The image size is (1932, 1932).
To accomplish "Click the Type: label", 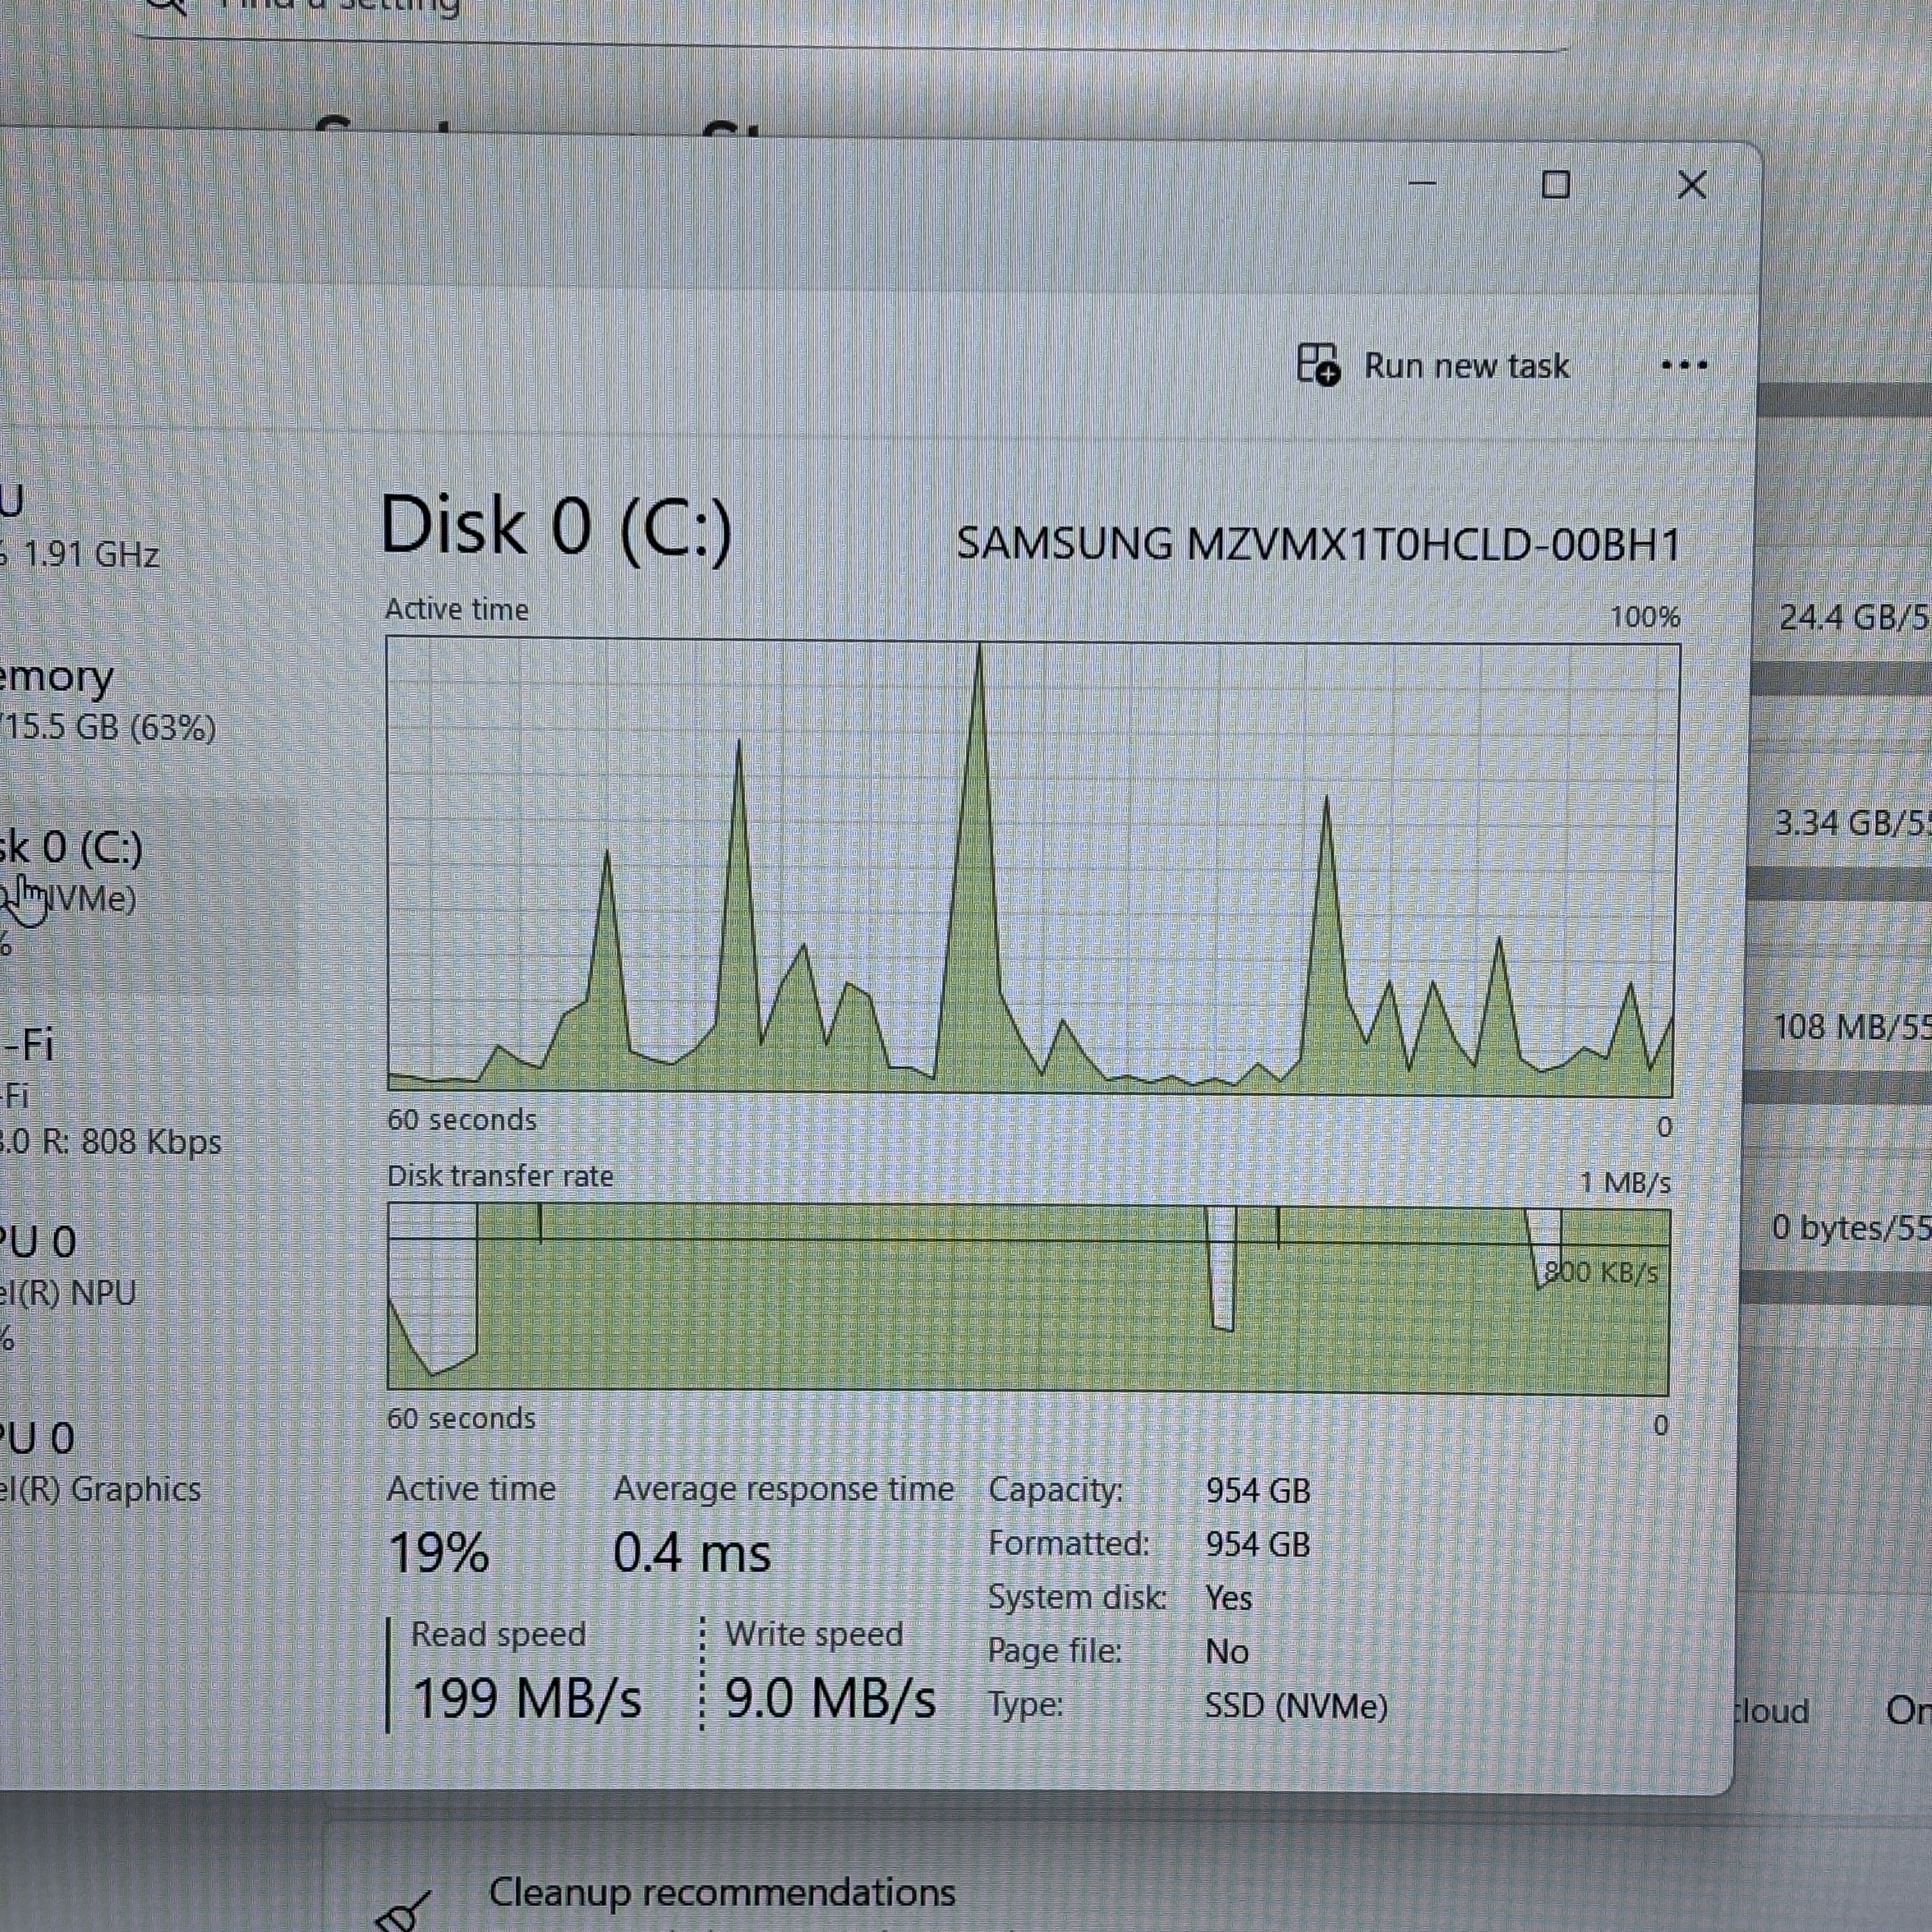I will click(x=1026, y=1704).
